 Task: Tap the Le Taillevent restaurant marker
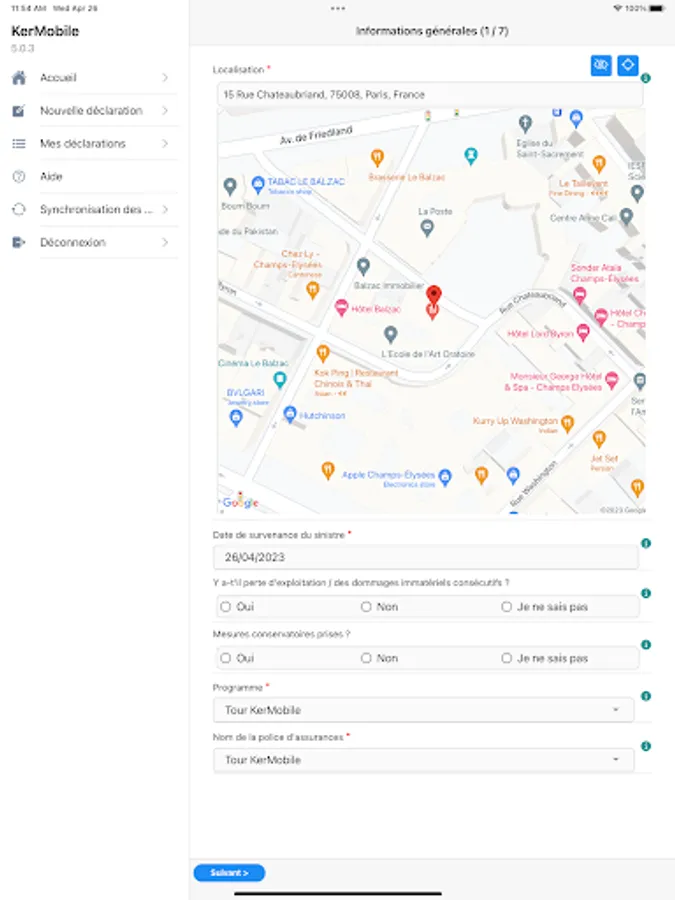pos(599,164)
